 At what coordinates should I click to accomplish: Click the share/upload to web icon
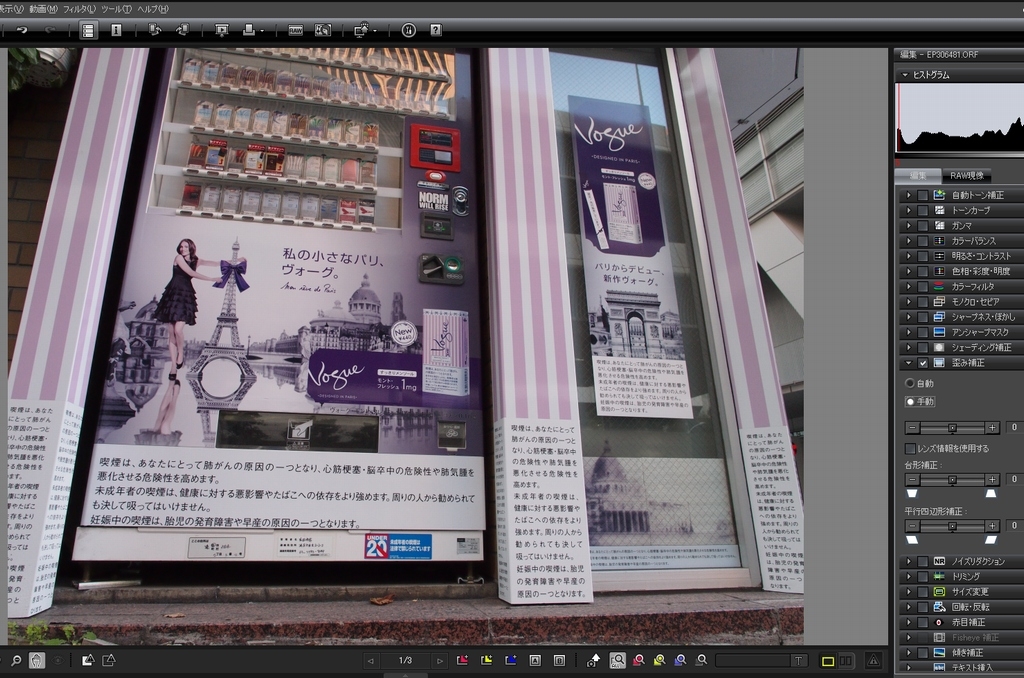(x=361, y=30)
